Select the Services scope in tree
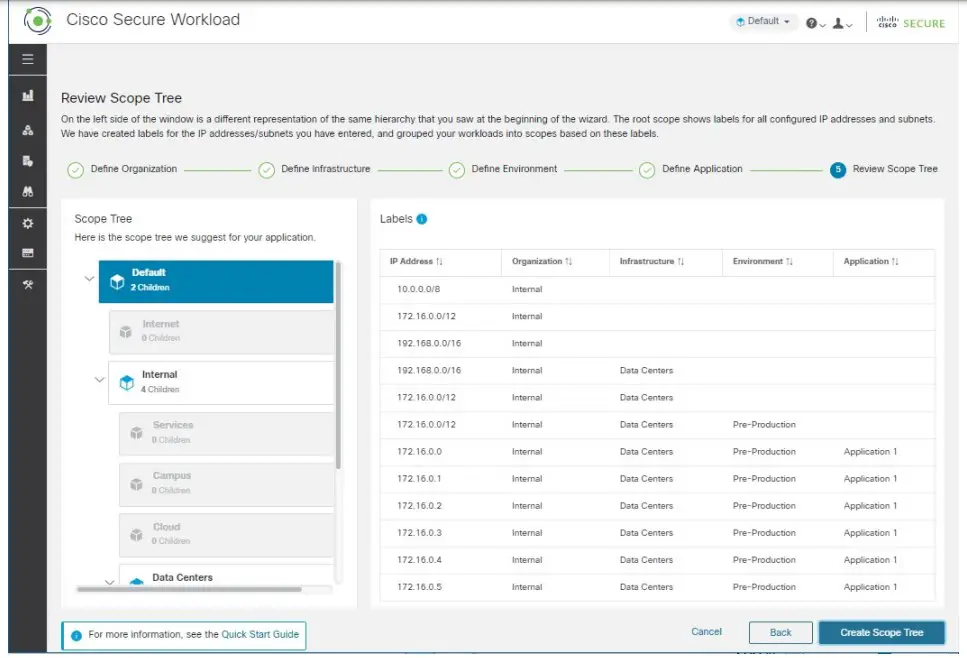The image size is (967, 658). (226, 433)
